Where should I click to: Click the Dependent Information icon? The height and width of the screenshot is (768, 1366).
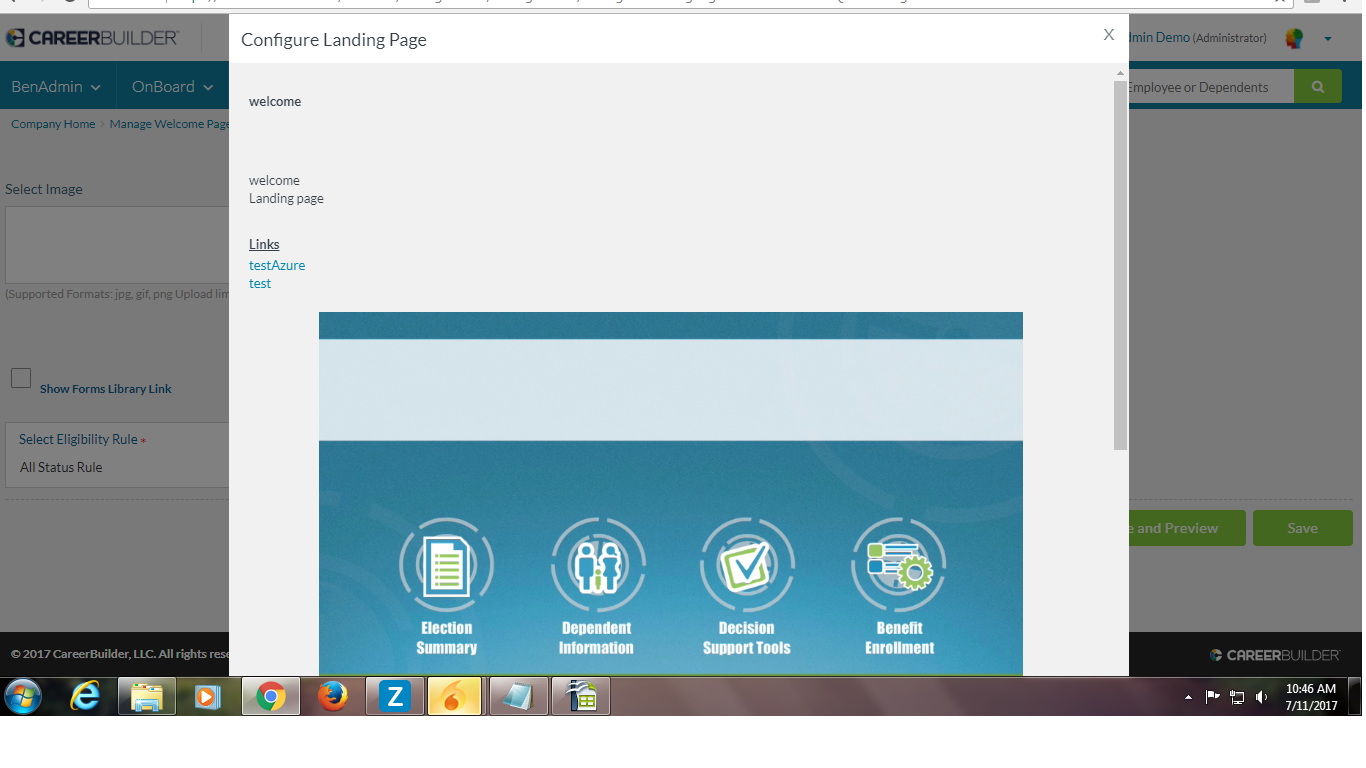[597, 565]
